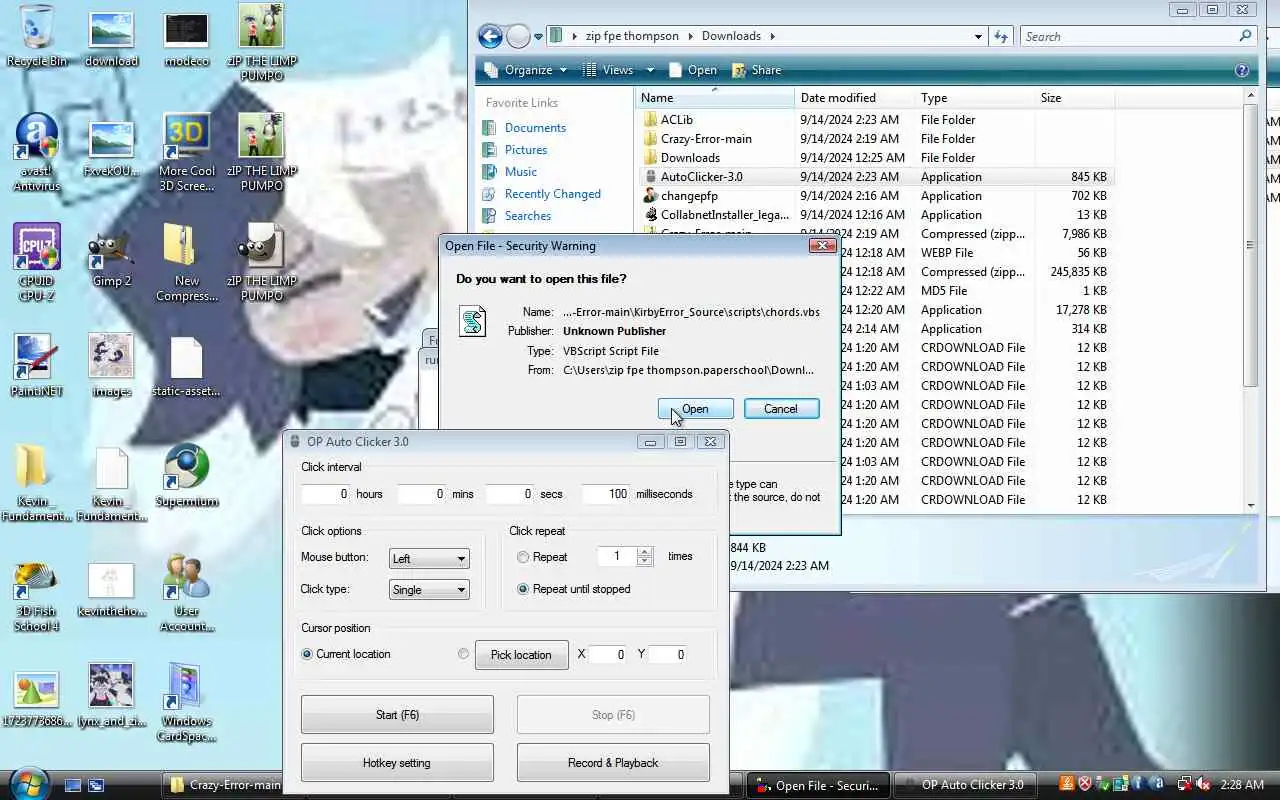This screenshot has height=800, width=1280.
Task: Click the milliseconds interval field
Action: pos(605,494)
